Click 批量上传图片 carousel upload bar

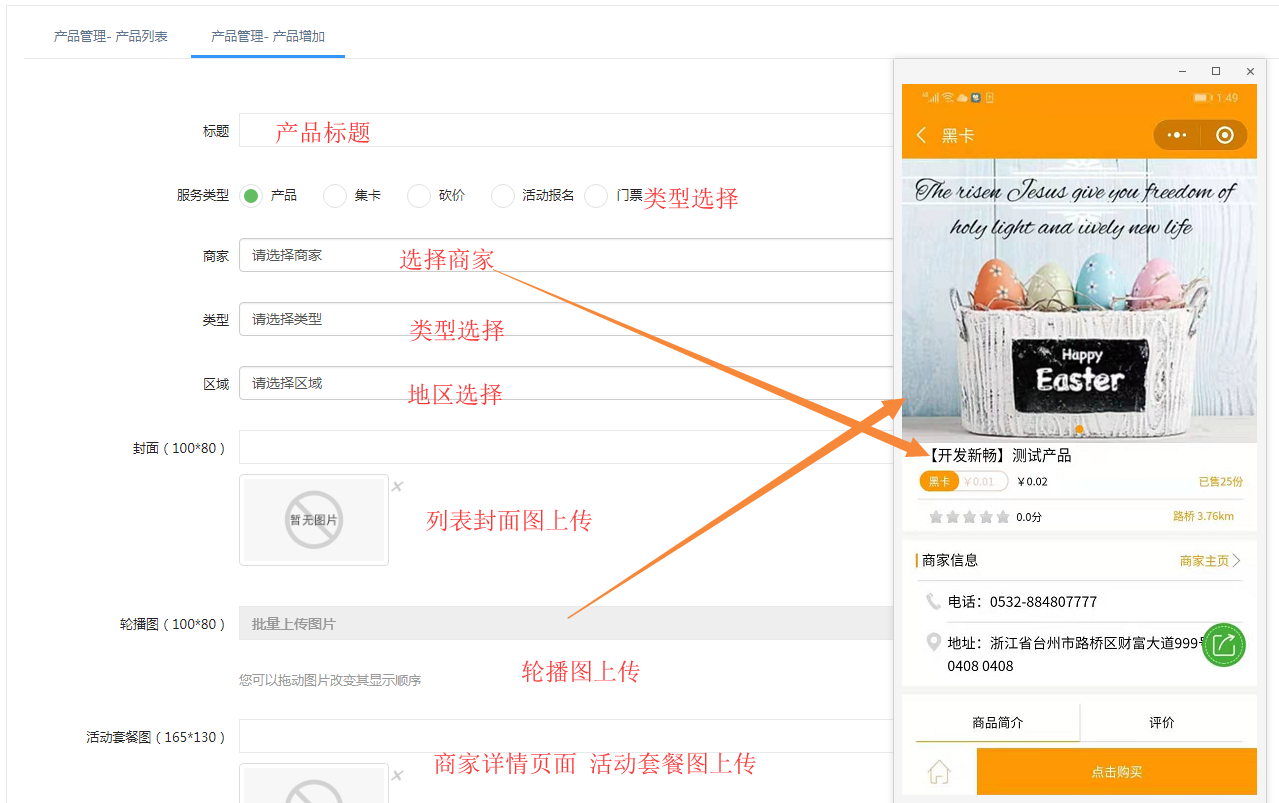click(566, 623)
